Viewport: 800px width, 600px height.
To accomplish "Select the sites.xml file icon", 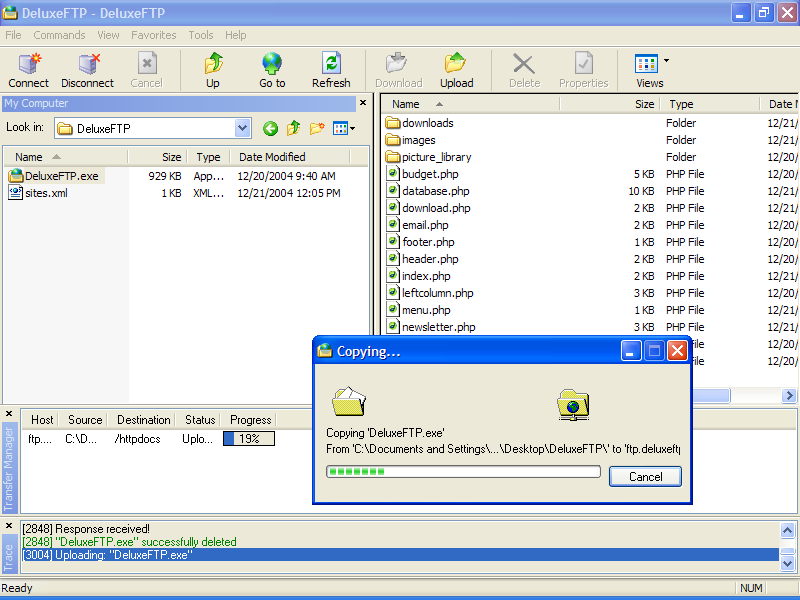I will (x=16, y=193).
